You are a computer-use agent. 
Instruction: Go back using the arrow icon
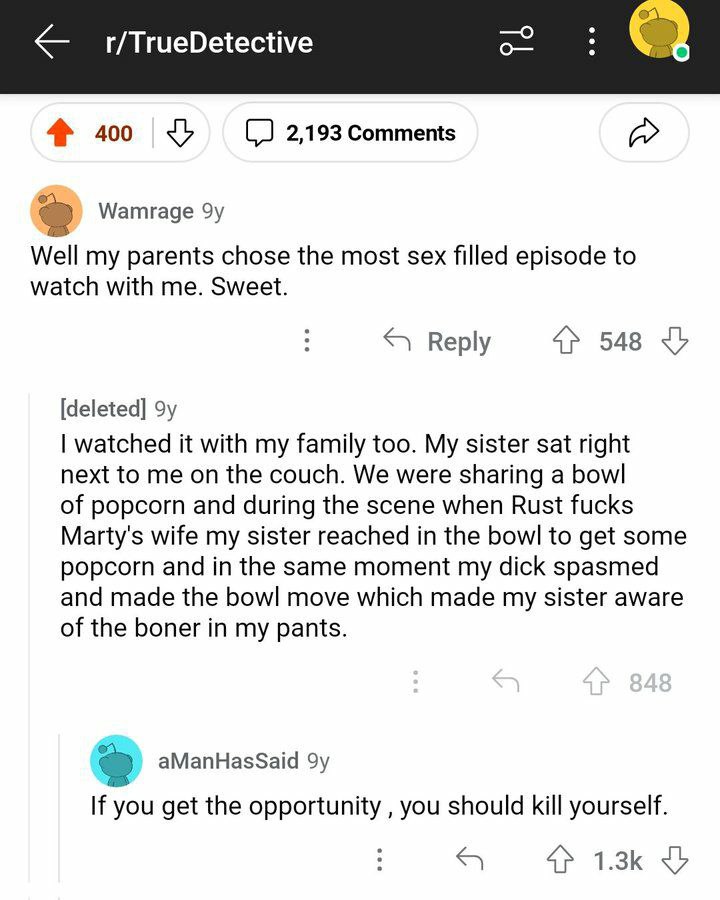click(52, 42)
